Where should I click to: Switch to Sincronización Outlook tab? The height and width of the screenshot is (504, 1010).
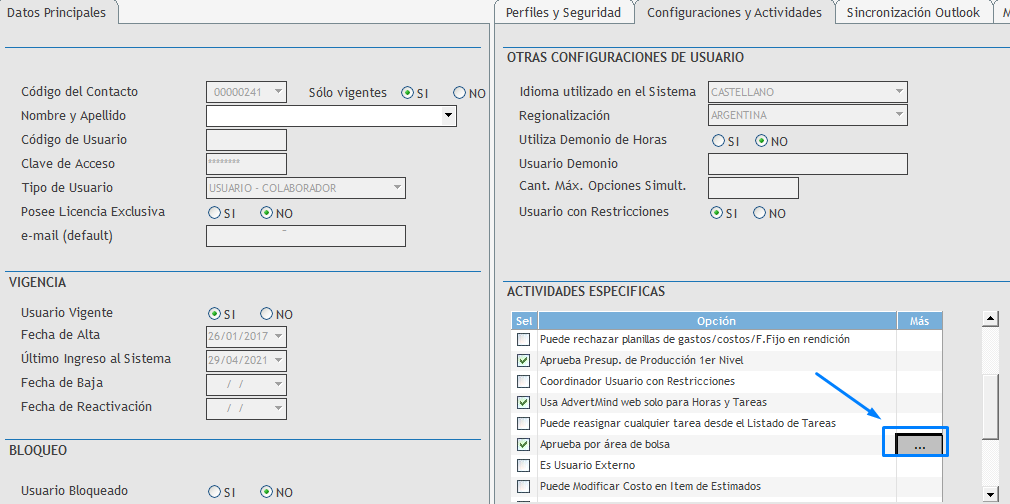point(912,13)
